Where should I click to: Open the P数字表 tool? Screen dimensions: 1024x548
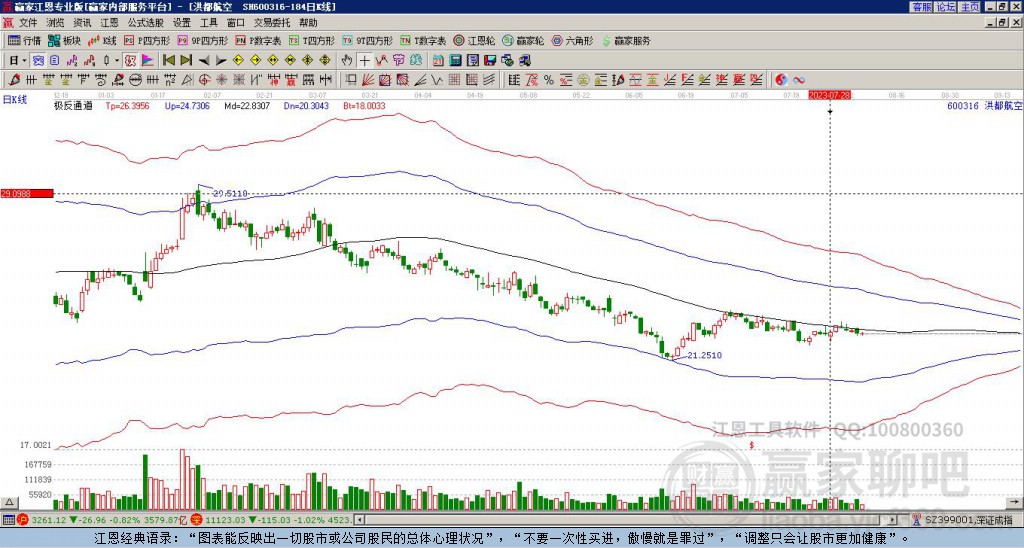click(x=259, y=40)
